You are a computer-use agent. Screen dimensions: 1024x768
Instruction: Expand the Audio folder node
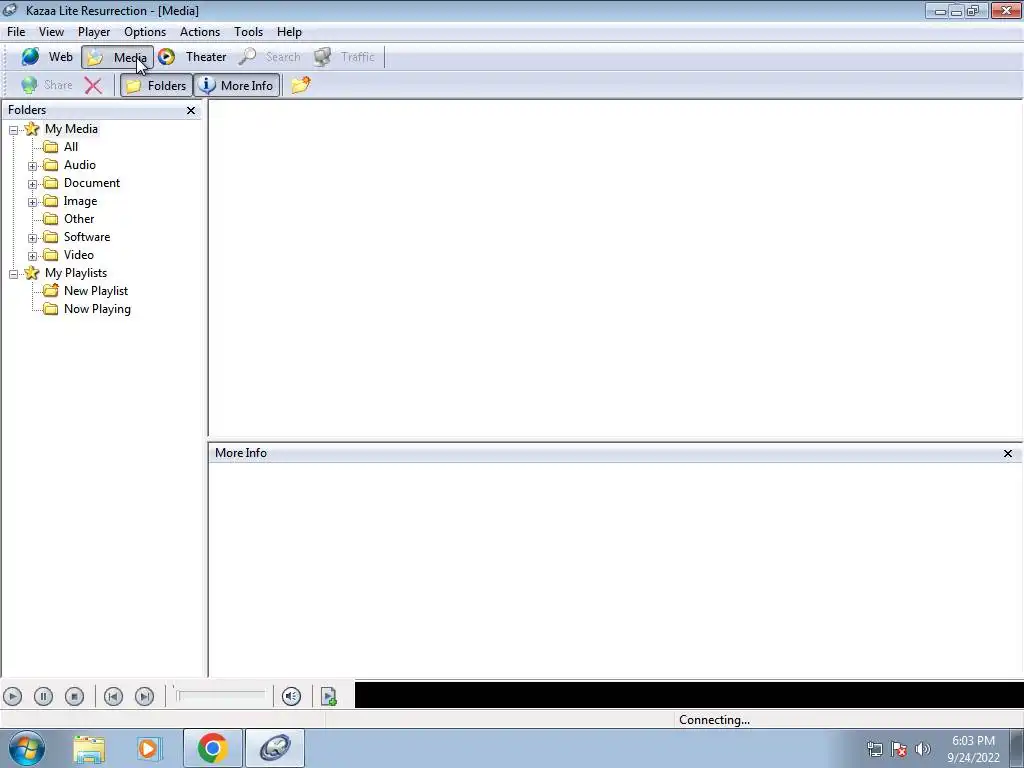(32, 166)
